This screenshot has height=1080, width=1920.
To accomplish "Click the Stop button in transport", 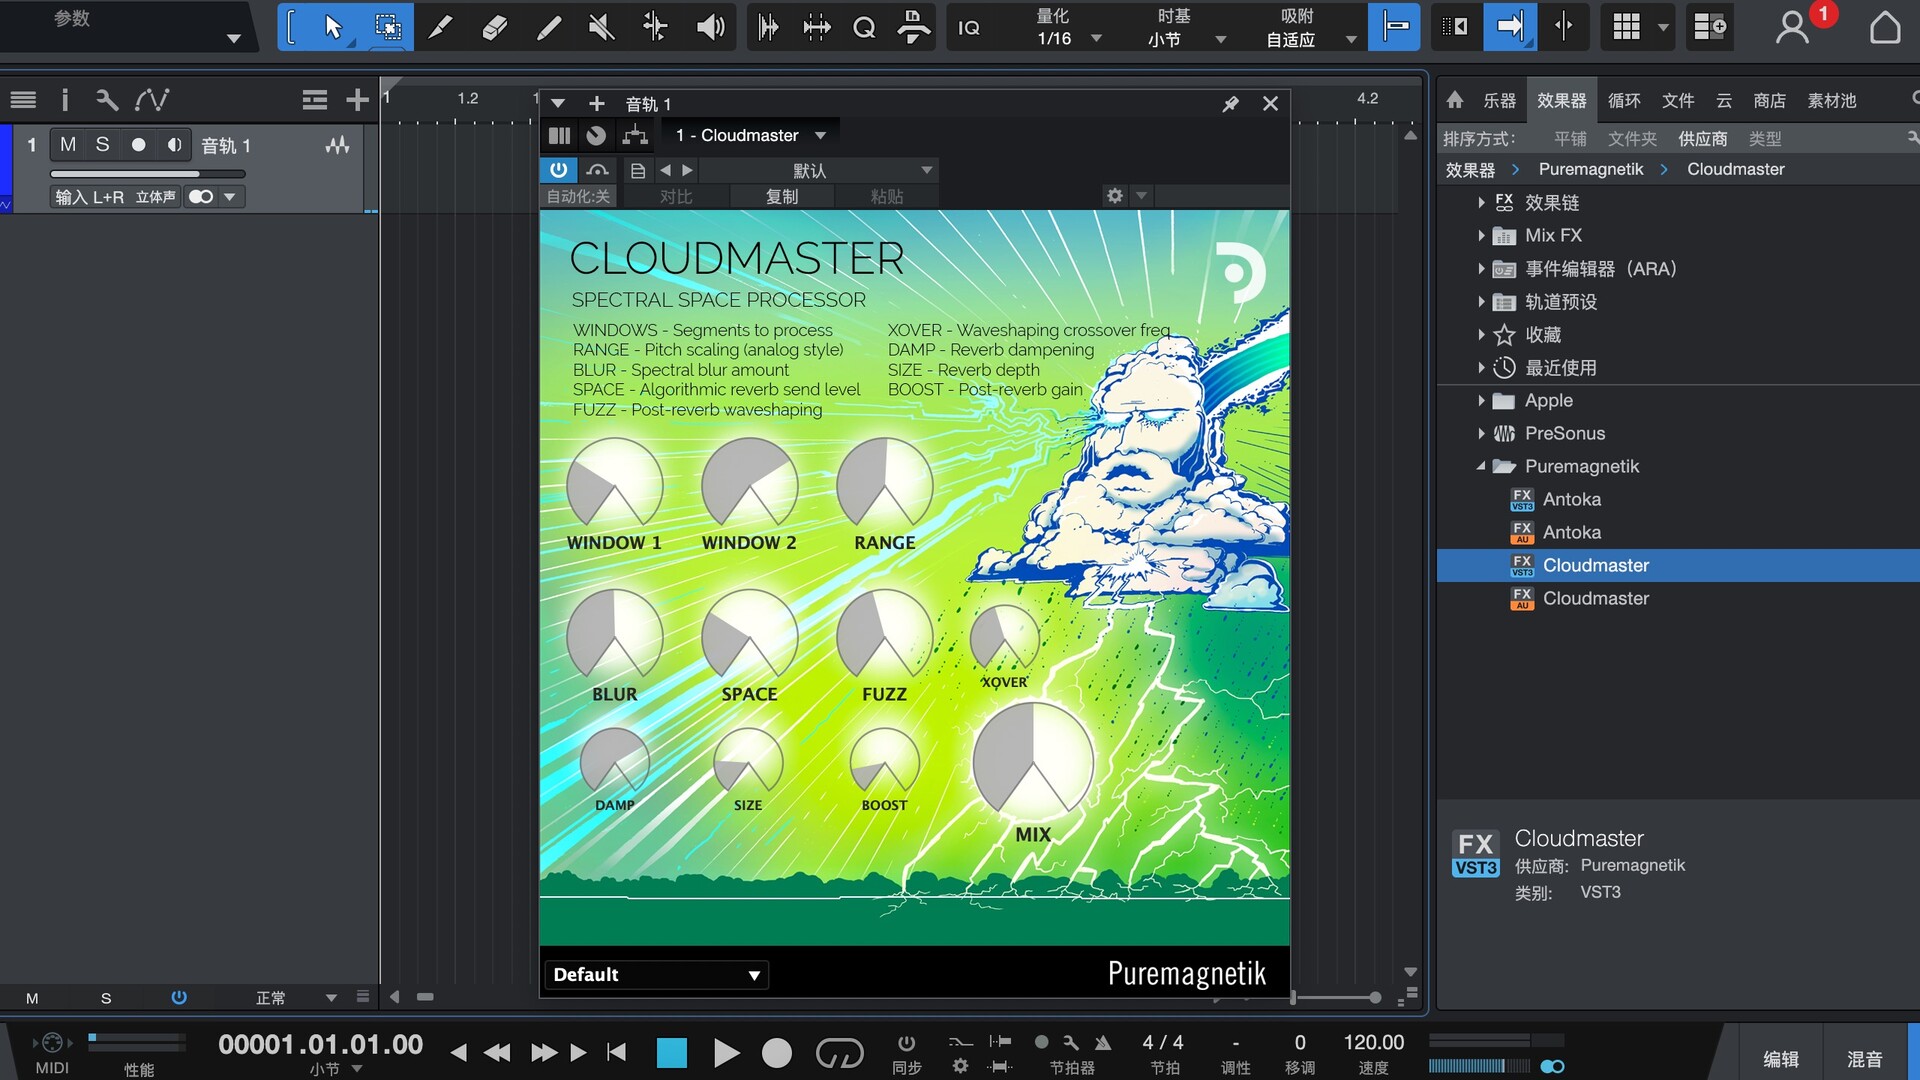I will pos(672,1052).
